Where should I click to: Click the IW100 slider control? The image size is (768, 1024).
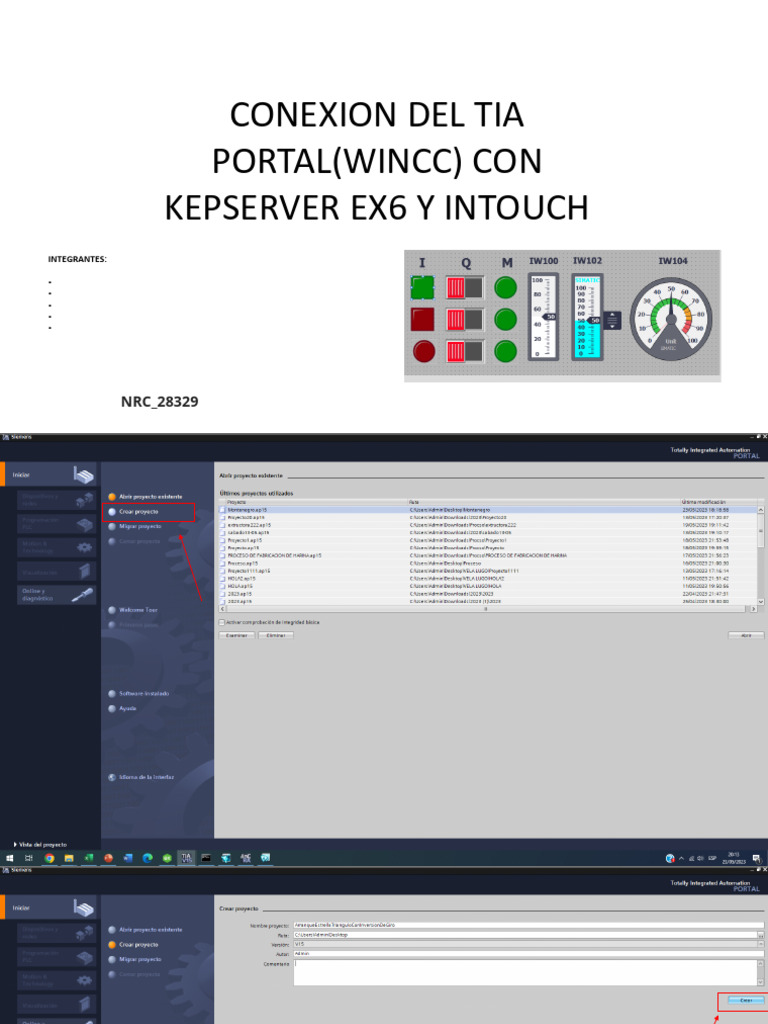[543, 317]
